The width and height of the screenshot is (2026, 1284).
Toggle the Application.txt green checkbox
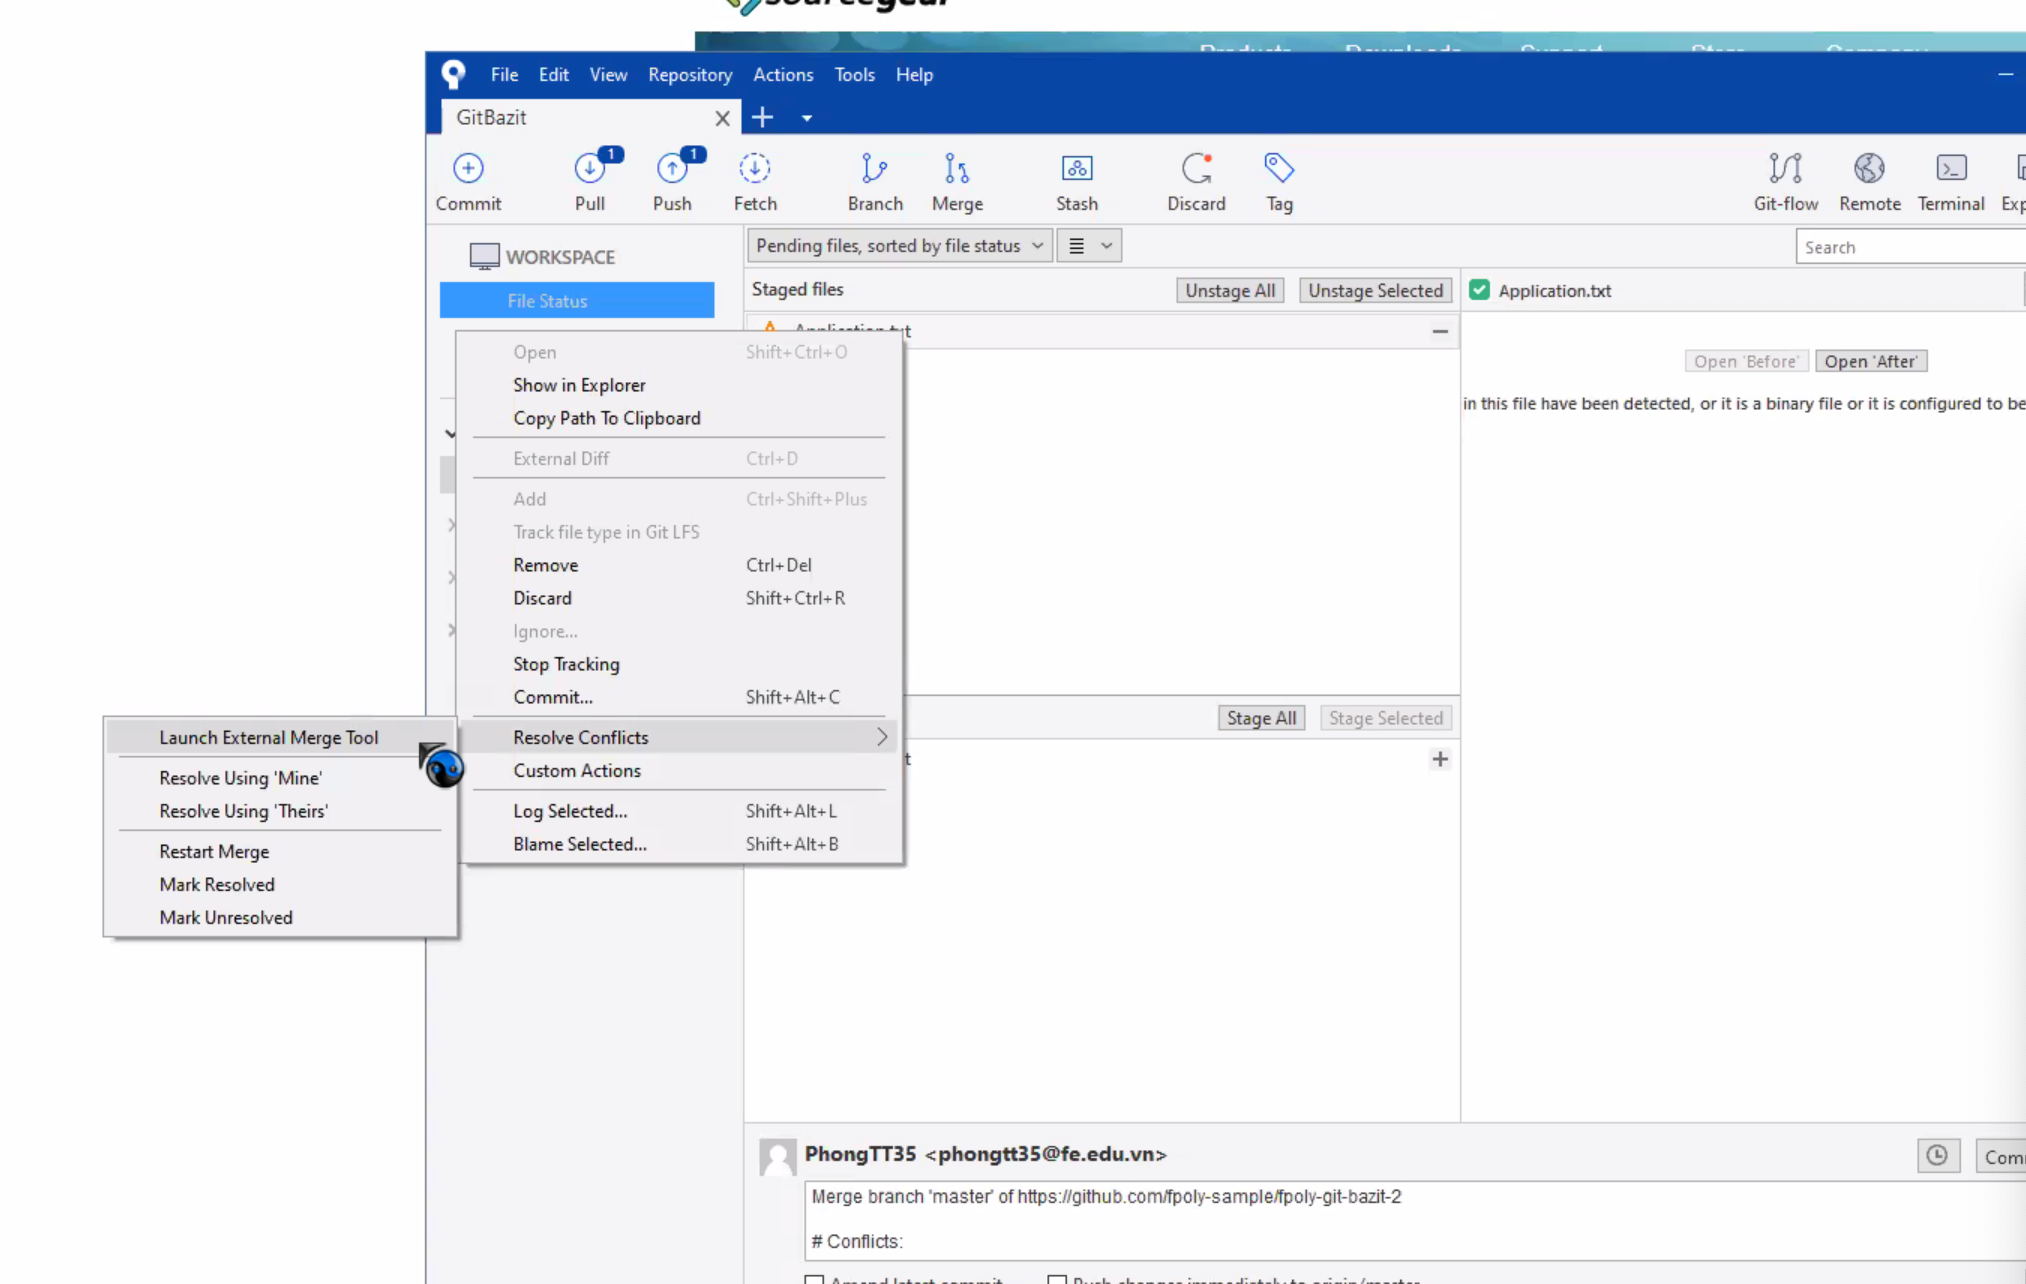(1479, 290)
